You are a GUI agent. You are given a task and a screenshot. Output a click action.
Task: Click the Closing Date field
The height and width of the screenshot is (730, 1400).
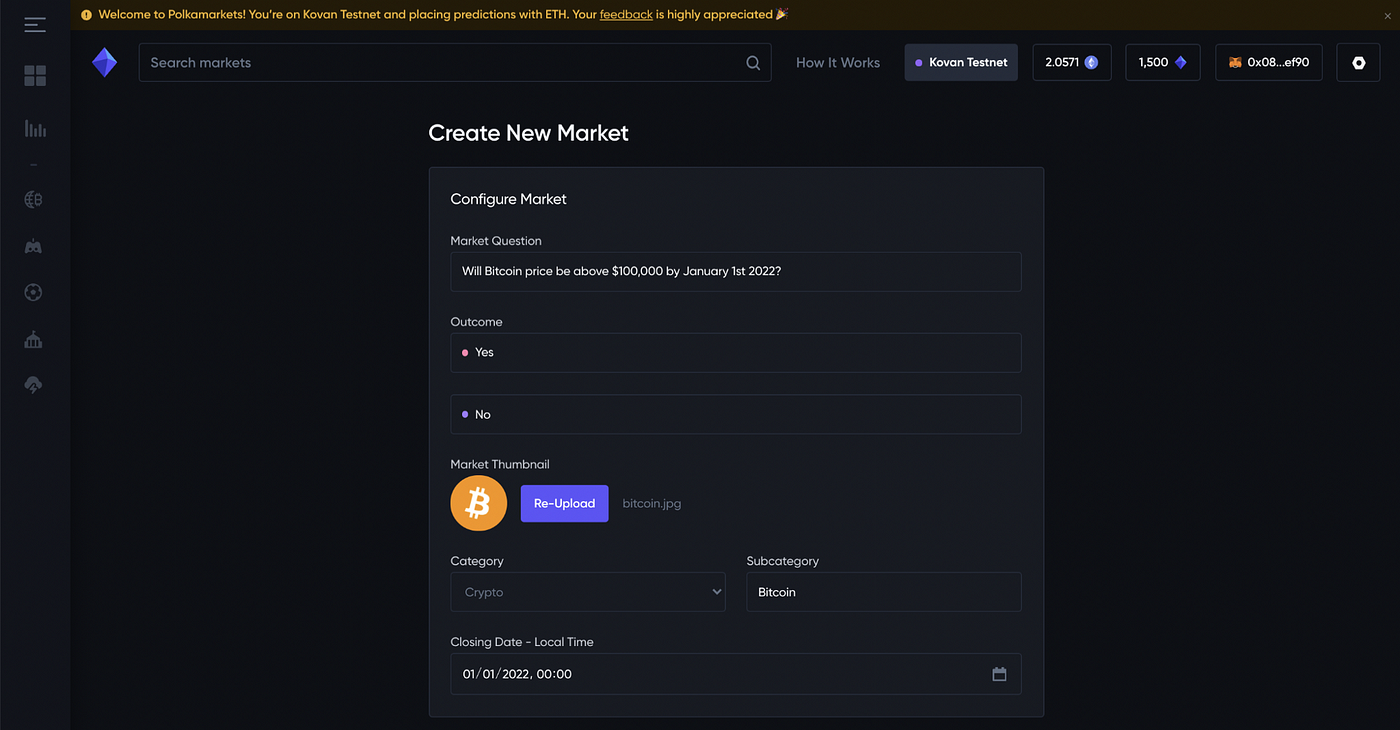point(736,674)
